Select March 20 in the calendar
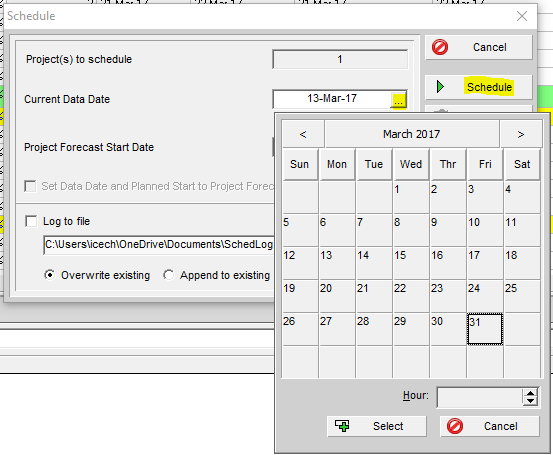 tap(337, 296)
